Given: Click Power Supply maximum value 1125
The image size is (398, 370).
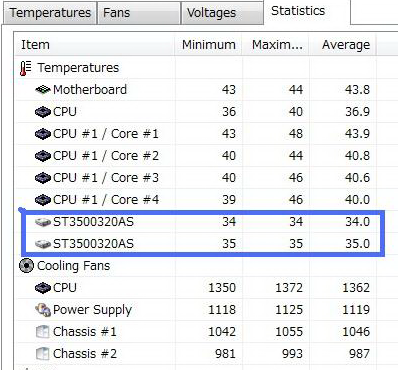Looking at the screenshot, I should coord(289,310).
